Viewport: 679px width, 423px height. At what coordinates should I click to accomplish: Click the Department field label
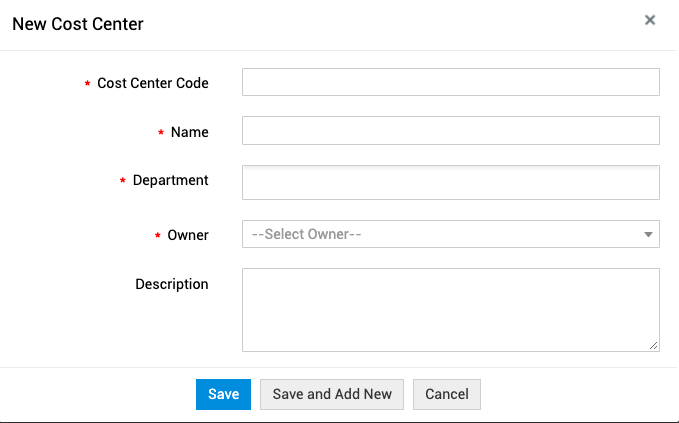[171, 181]
